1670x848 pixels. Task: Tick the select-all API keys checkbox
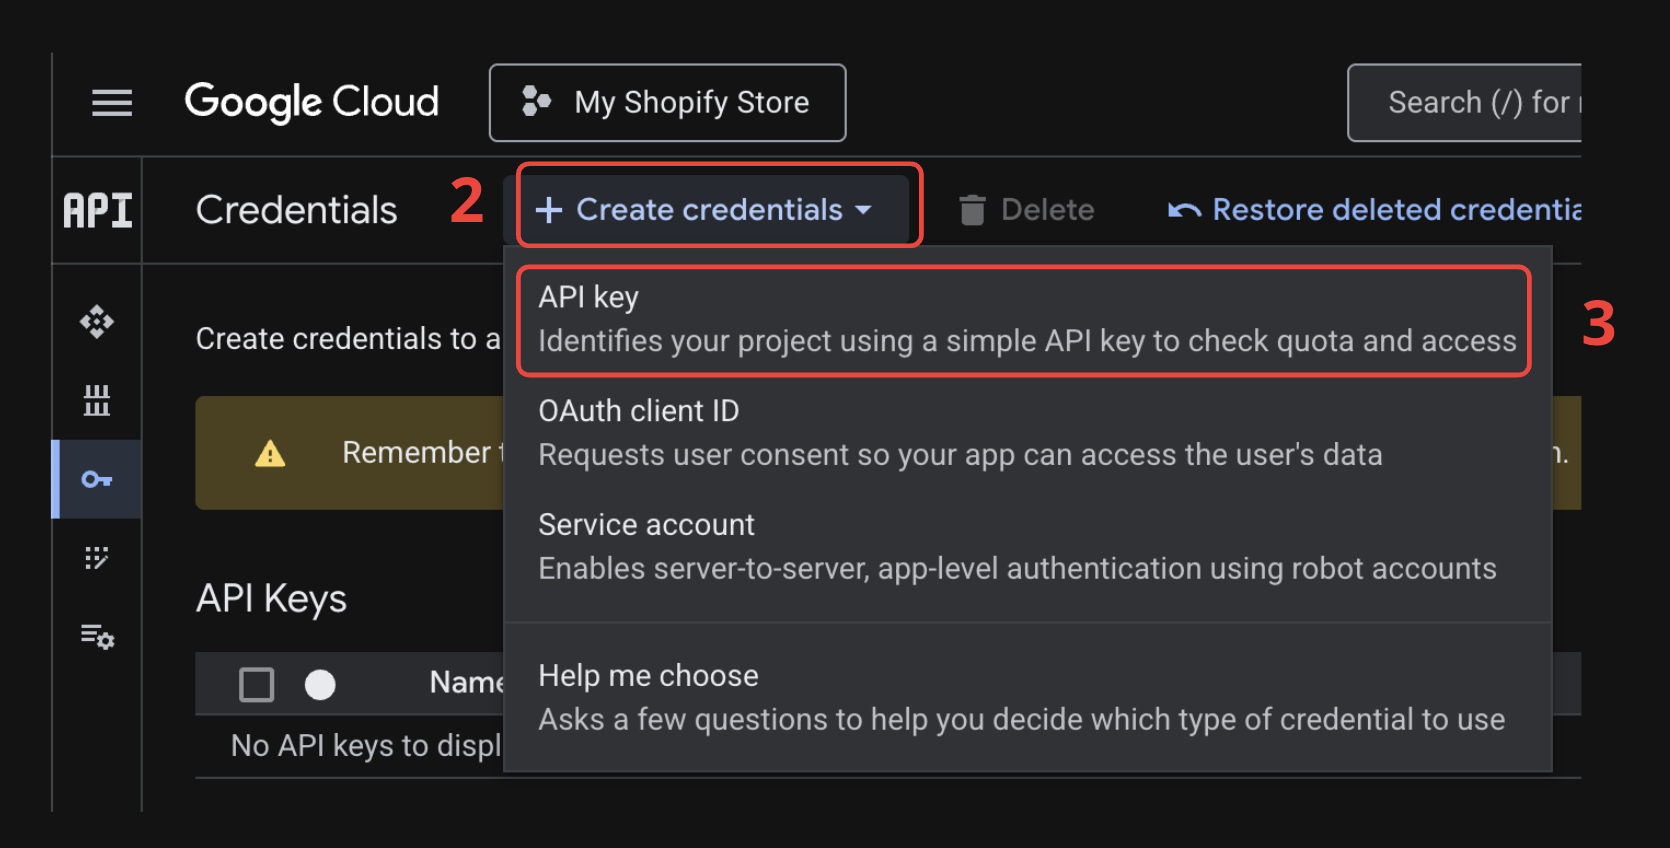(x=257, y=685)
